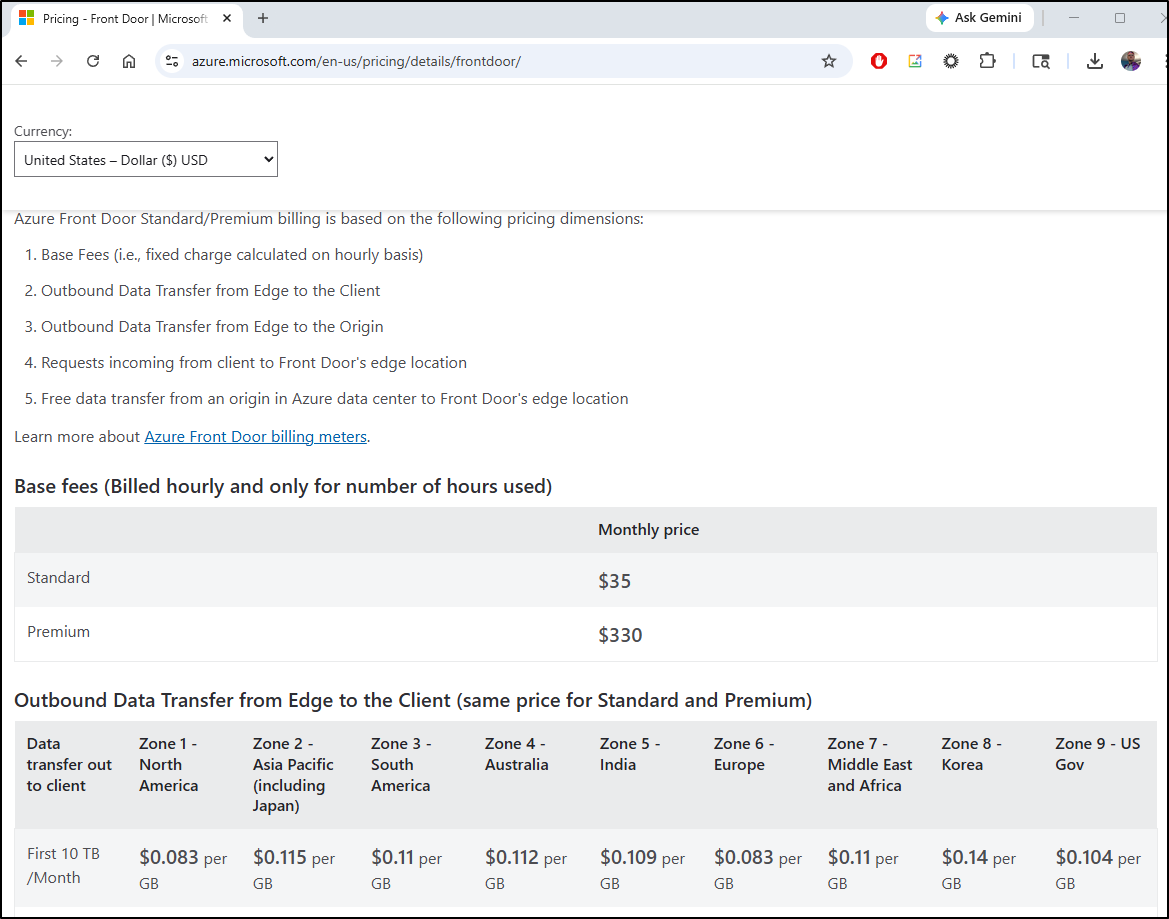Bookmark this page with the star icon
Image resolution: width=1169 pixels, height=919 pixels.
(828, 61)
